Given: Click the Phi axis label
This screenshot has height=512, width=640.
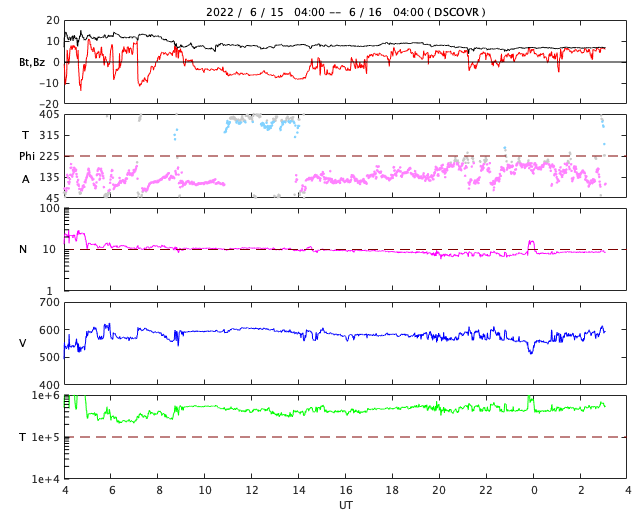Looking at the screenshot, I should point(27,156).
